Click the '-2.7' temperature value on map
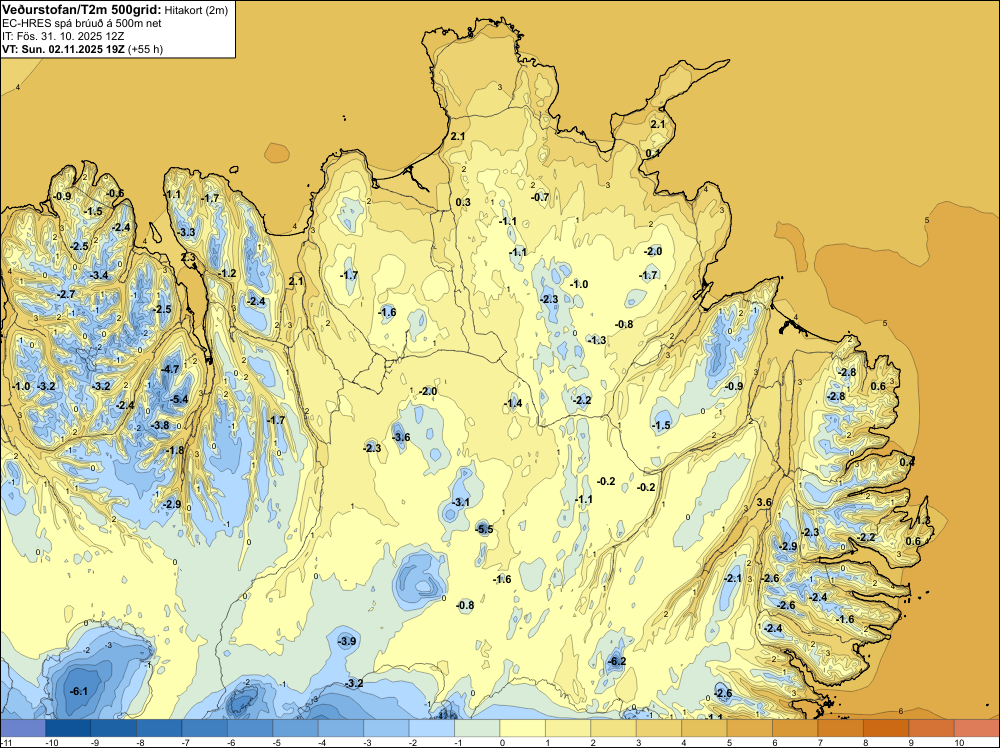The width and height of the screenshot is (1000, 748). tap(66, 294)
